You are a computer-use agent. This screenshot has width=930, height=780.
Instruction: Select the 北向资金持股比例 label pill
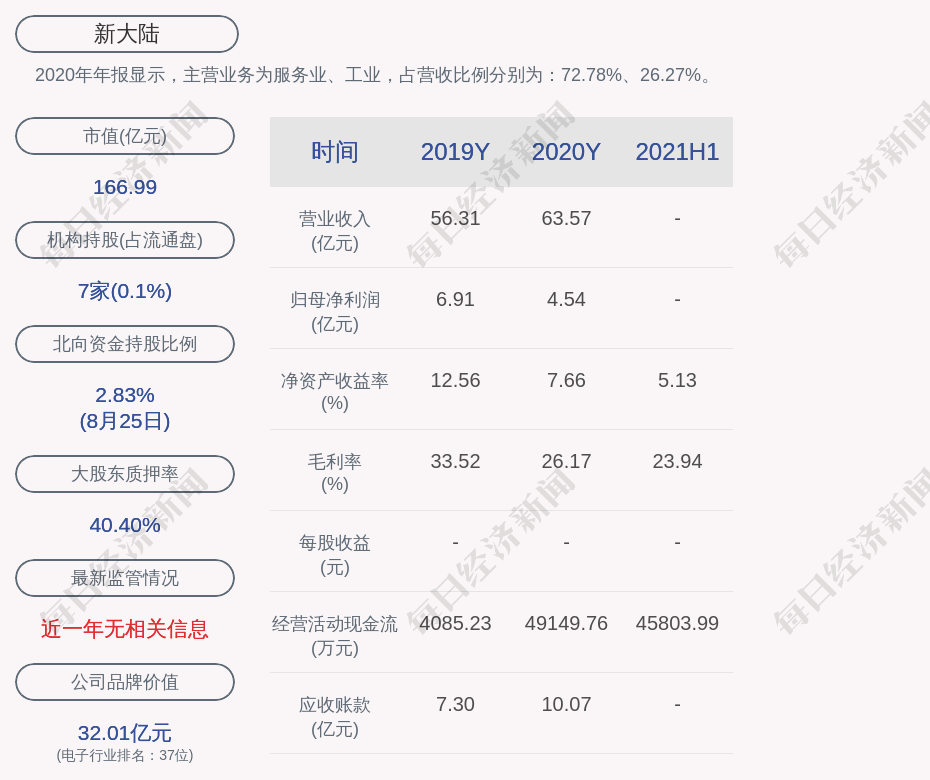tap(125, 343)
